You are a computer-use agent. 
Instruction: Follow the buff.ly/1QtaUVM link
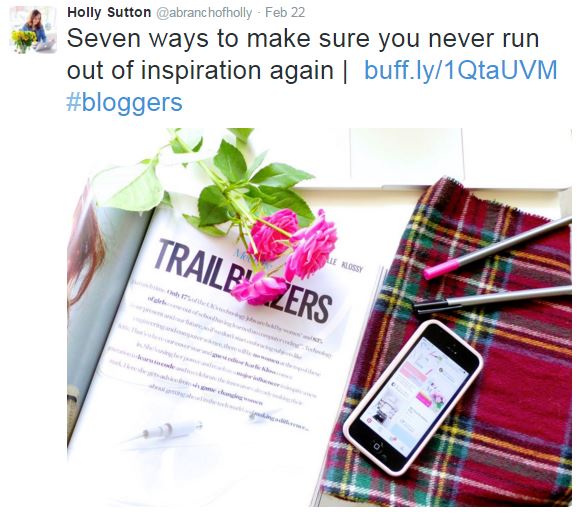coord(461,70)
